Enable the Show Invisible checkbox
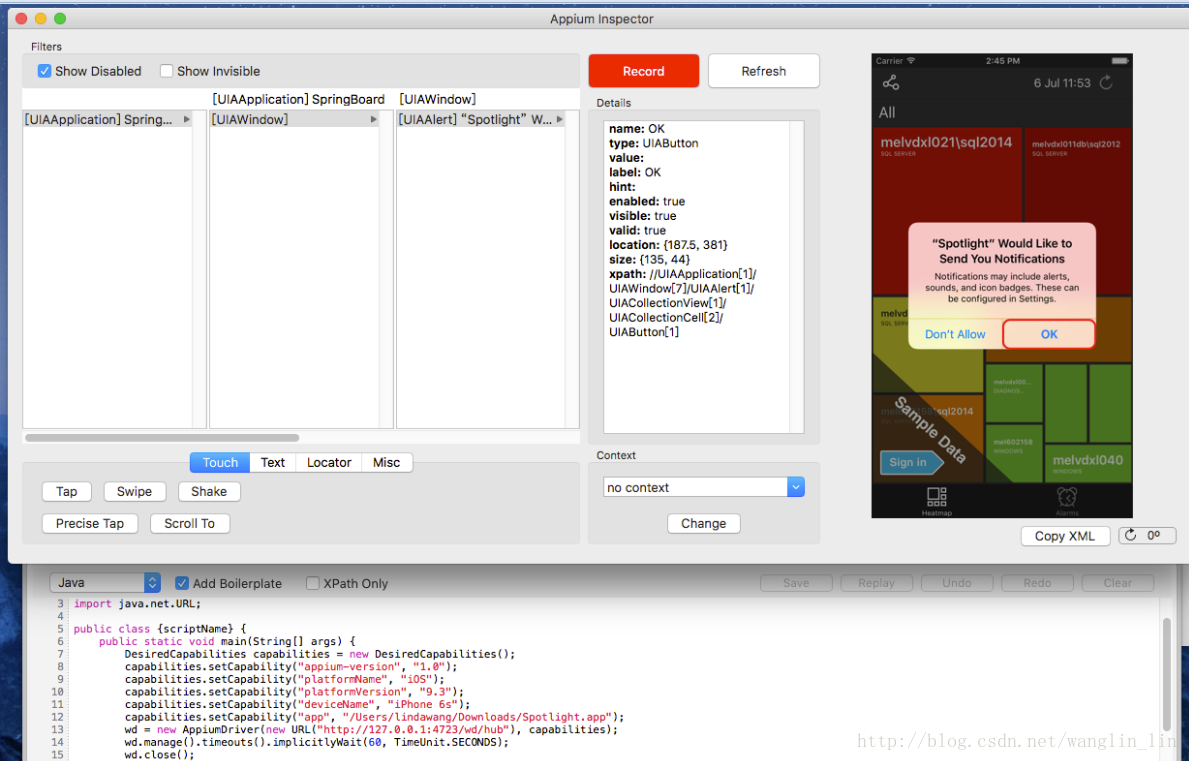 [x=167, y=71]
